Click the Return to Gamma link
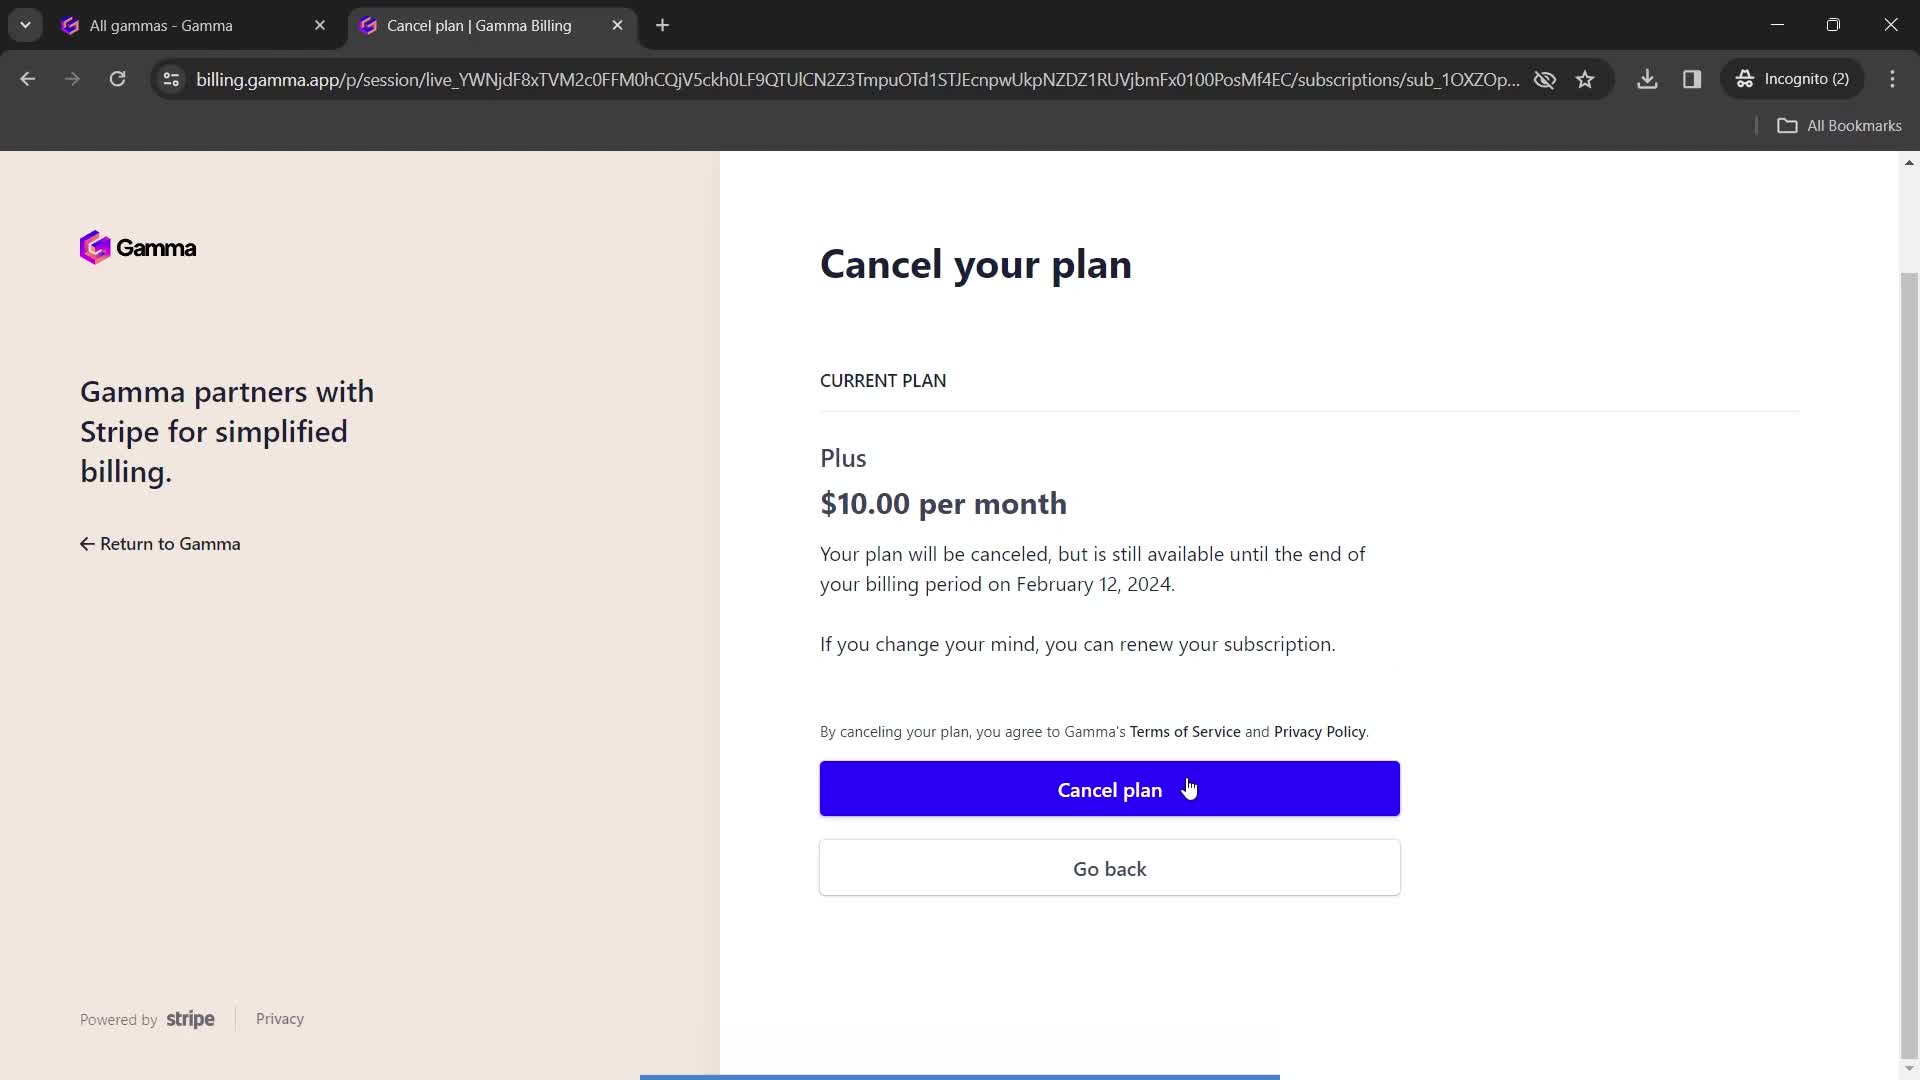 point(160,543)
